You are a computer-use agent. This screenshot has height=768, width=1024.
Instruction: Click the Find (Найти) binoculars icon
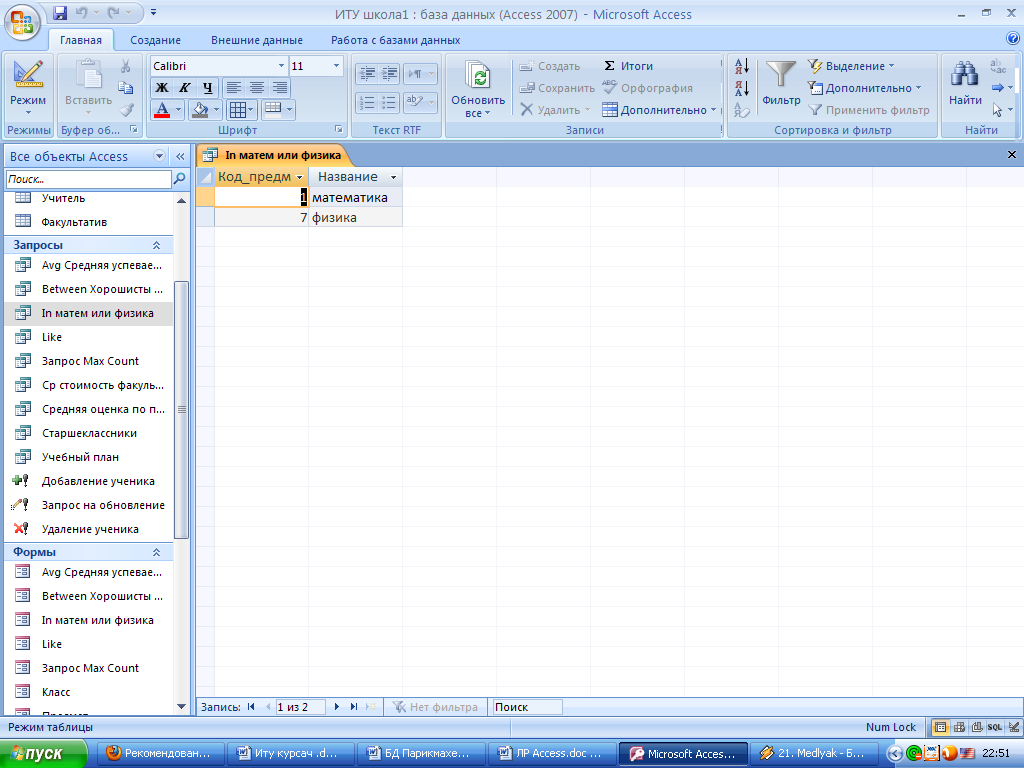click(965, 75)
